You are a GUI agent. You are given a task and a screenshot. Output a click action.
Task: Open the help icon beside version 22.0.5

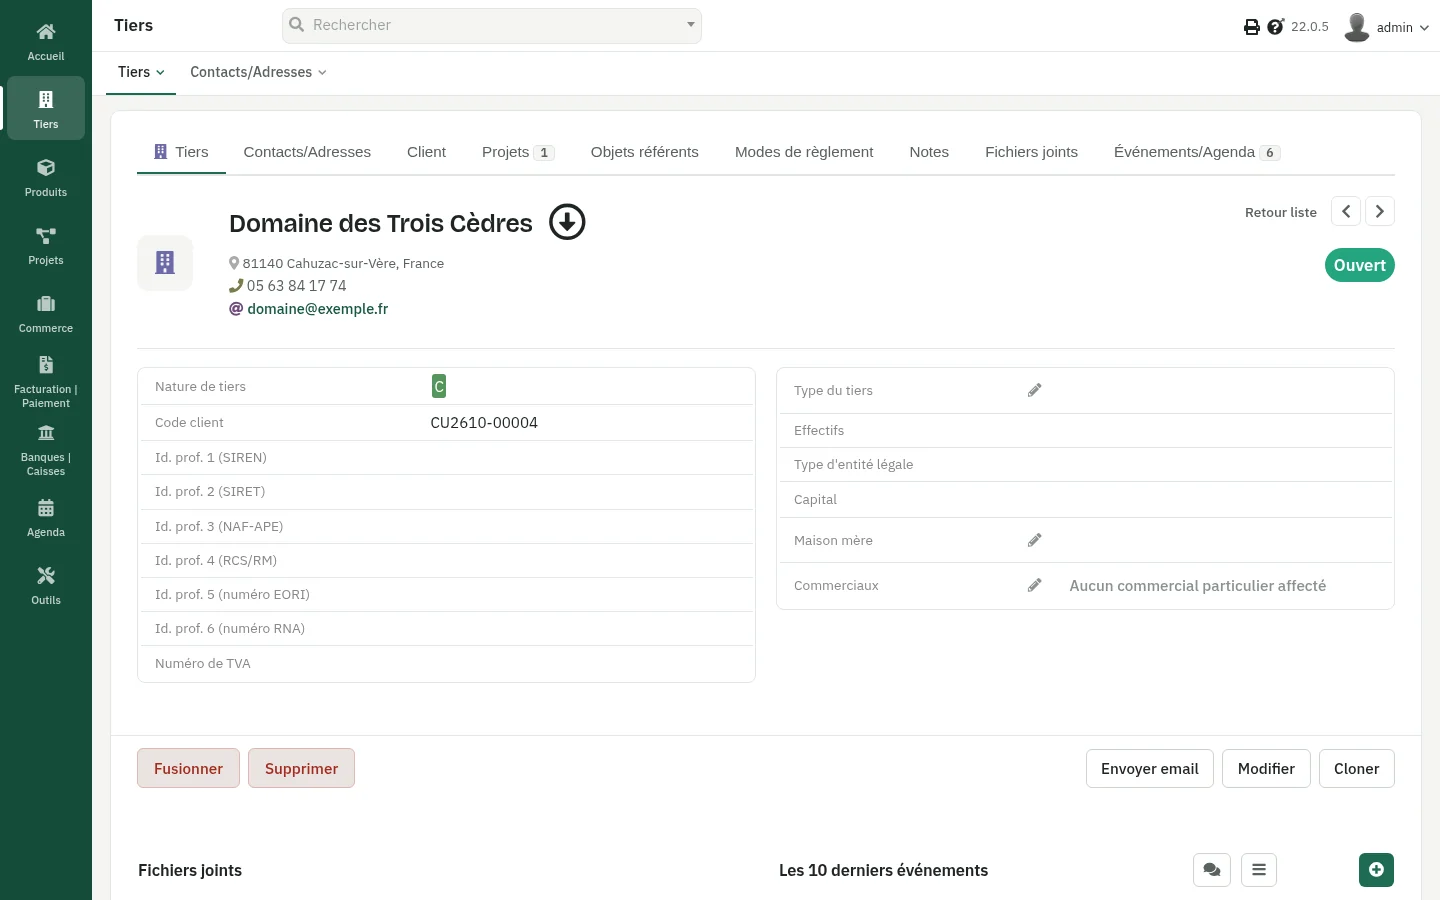(1275, 27)
